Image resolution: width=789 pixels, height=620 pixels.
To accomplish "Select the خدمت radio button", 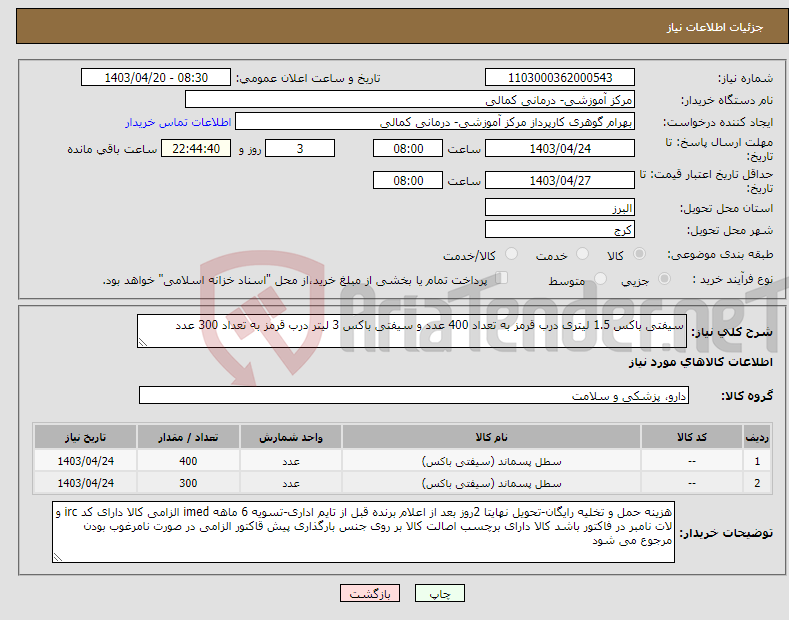I will (x=582, y=254).
